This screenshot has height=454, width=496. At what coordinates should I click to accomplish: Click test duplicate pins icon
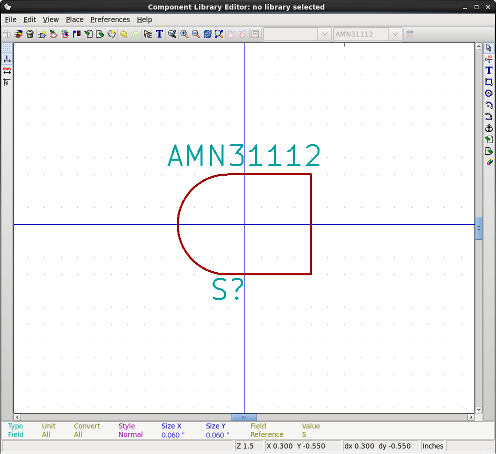[x=172, y=34]
